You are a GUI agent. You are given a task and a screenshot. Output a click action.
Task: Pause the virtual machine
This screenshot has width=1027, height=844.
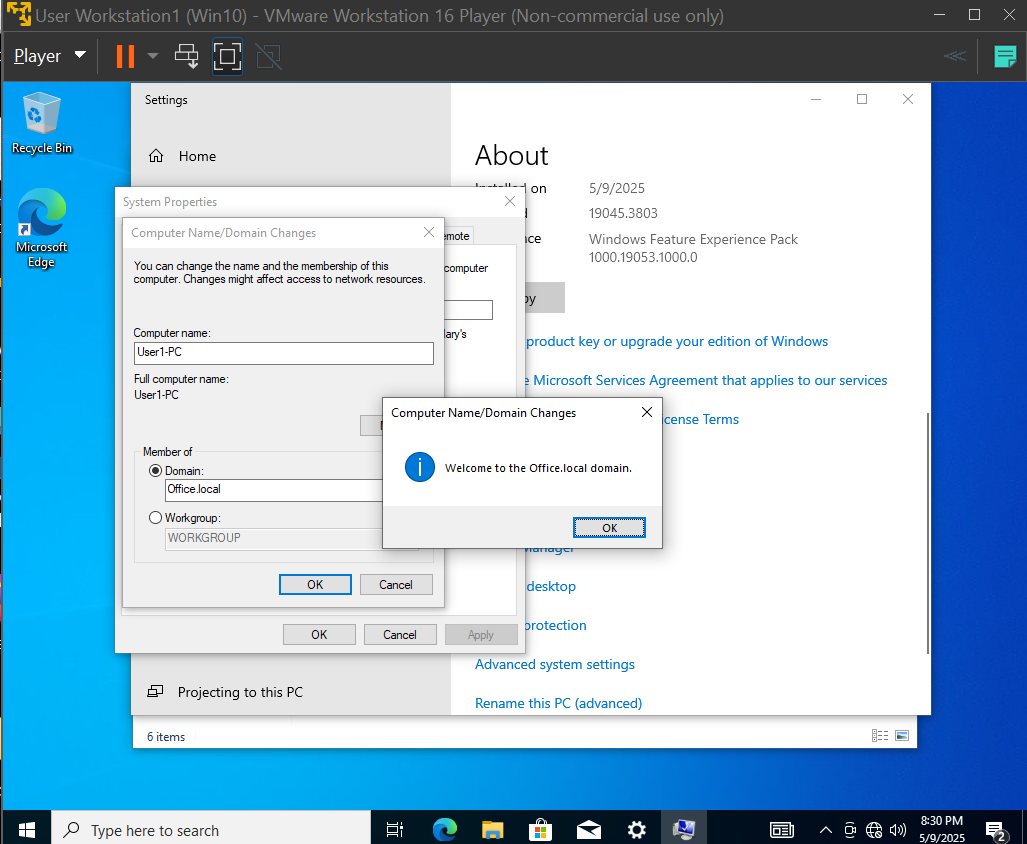tap(125, 56)
